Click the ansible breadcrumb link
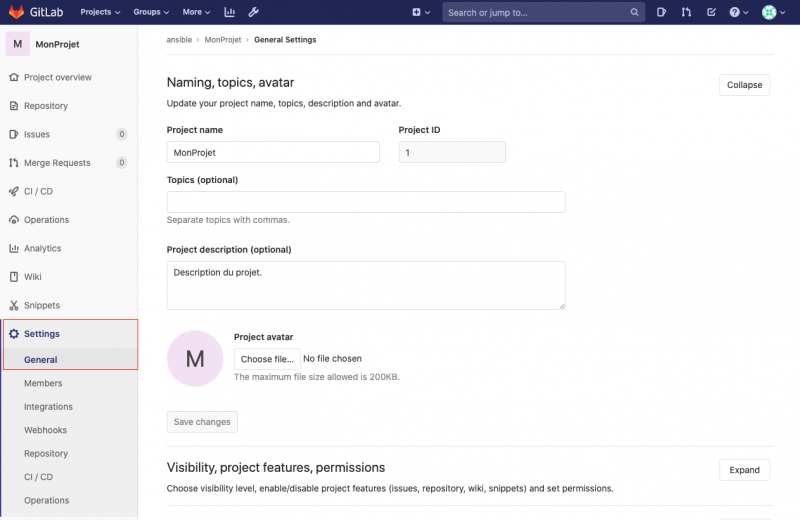This screenshot has height=520, width=800. point(179,40)
